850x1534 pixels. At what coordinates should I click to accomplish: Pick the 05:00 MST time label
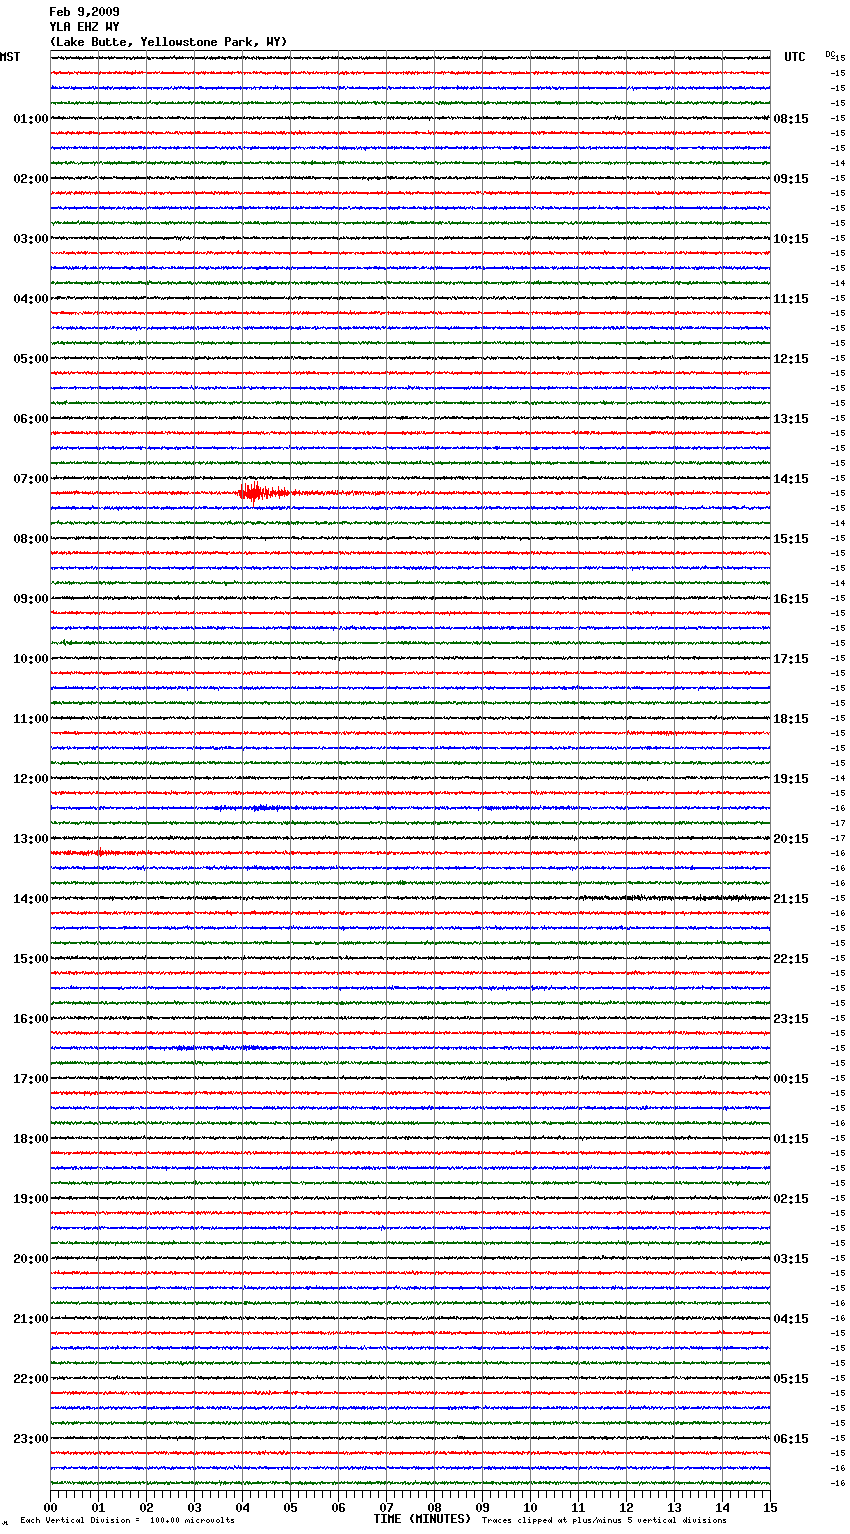[31, 359]
